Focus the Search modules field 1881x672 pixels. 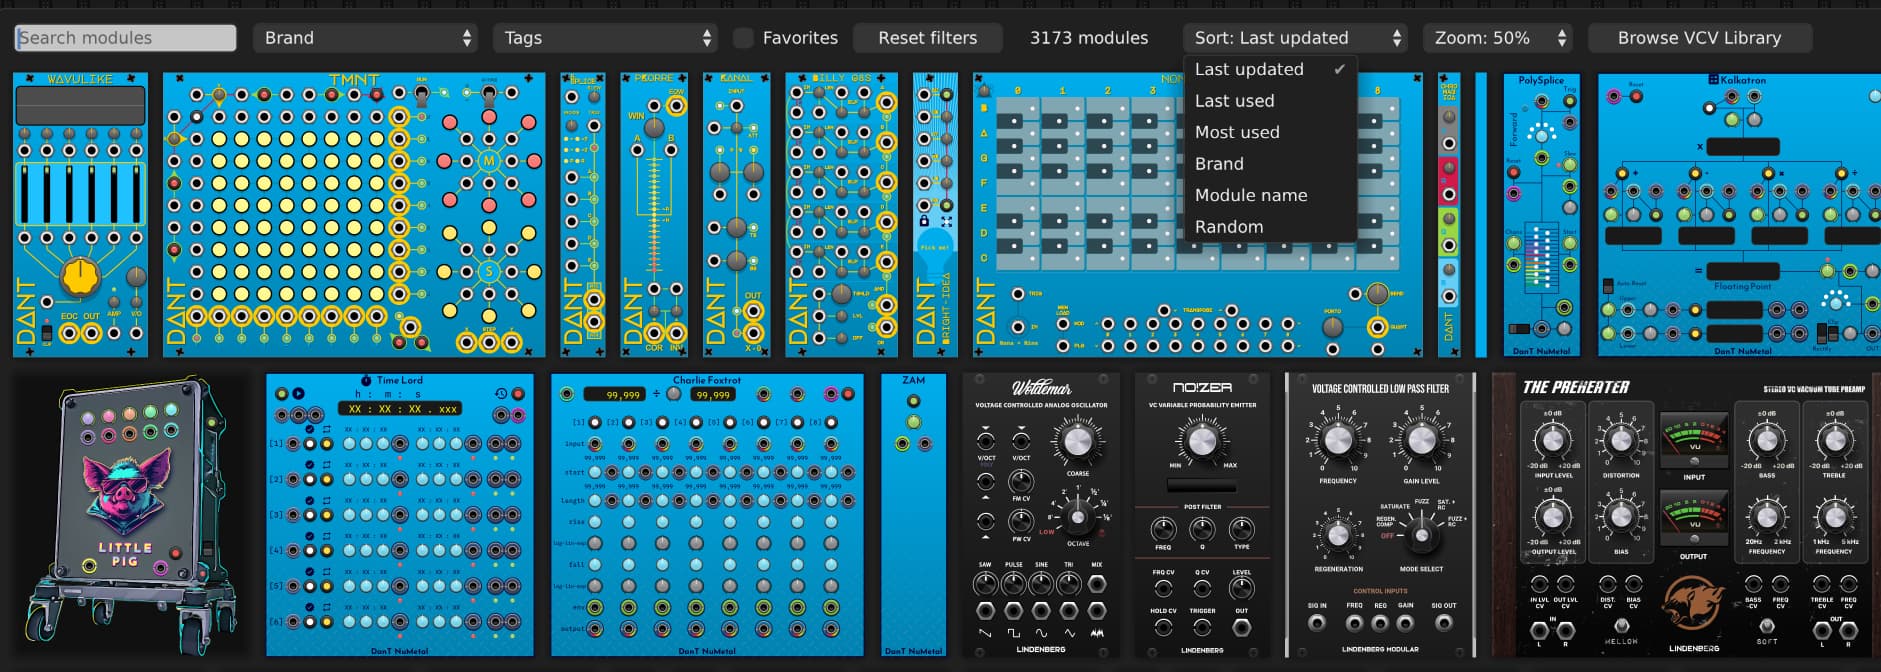tap(126, 38)
